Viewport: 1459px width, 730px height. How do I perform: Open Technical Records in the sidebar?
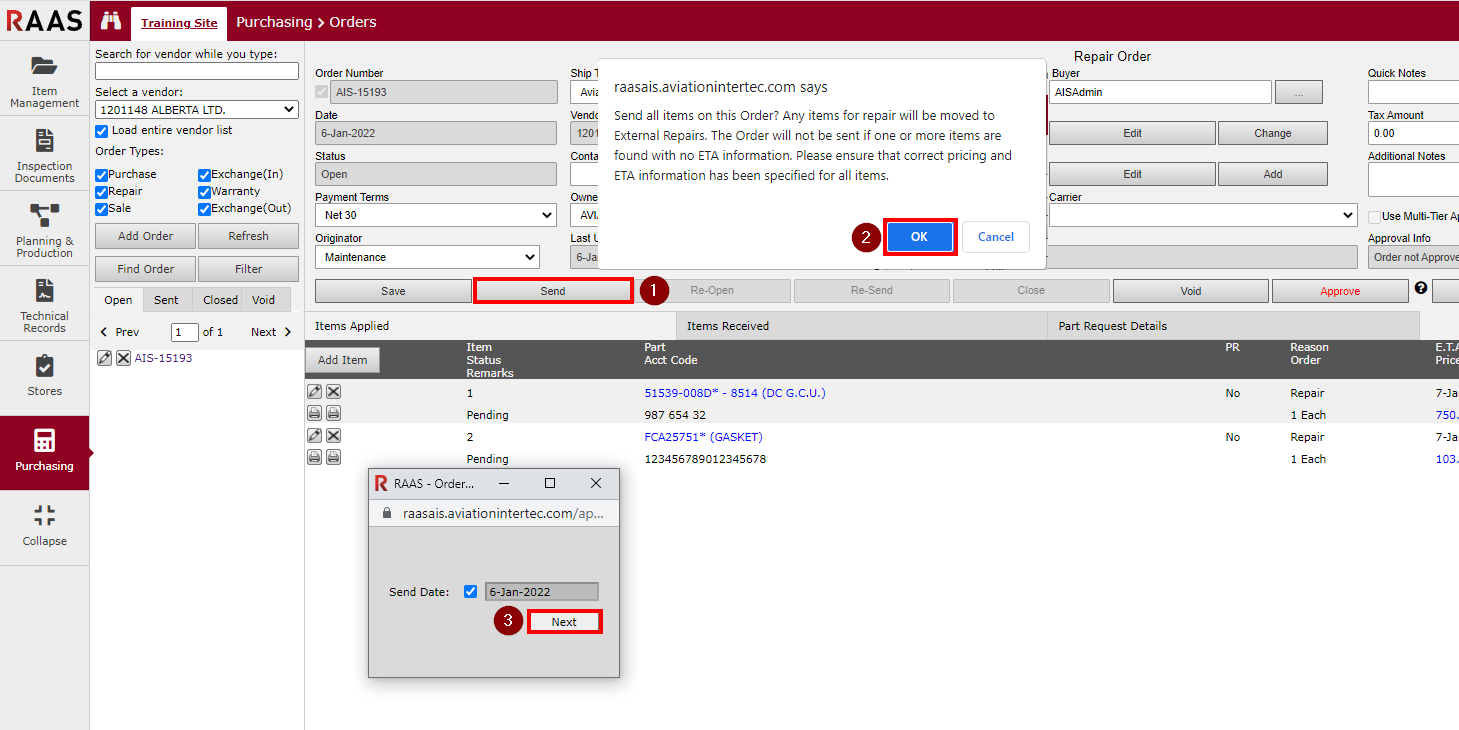point(44,304)
